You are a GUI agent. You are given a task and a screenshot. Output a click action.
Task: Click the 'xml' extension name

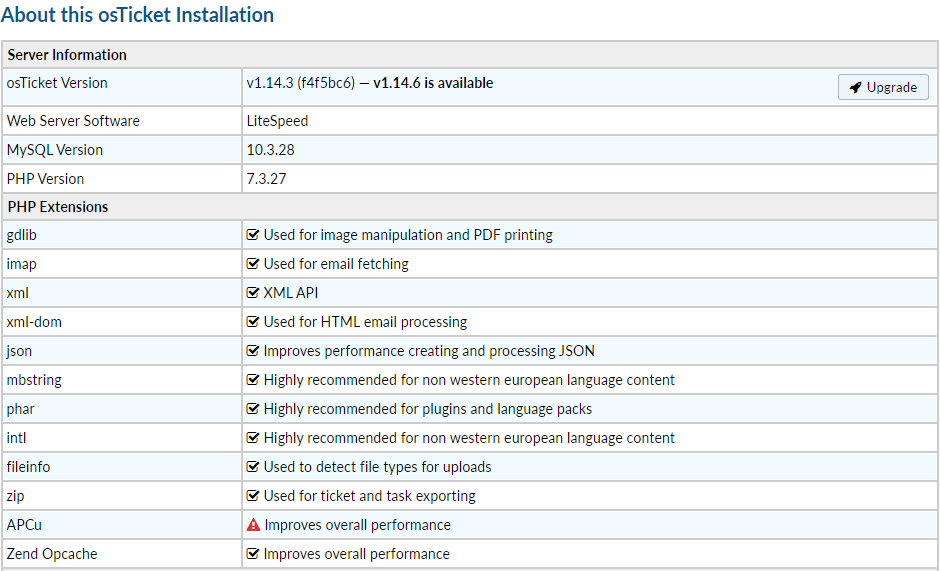17,293
